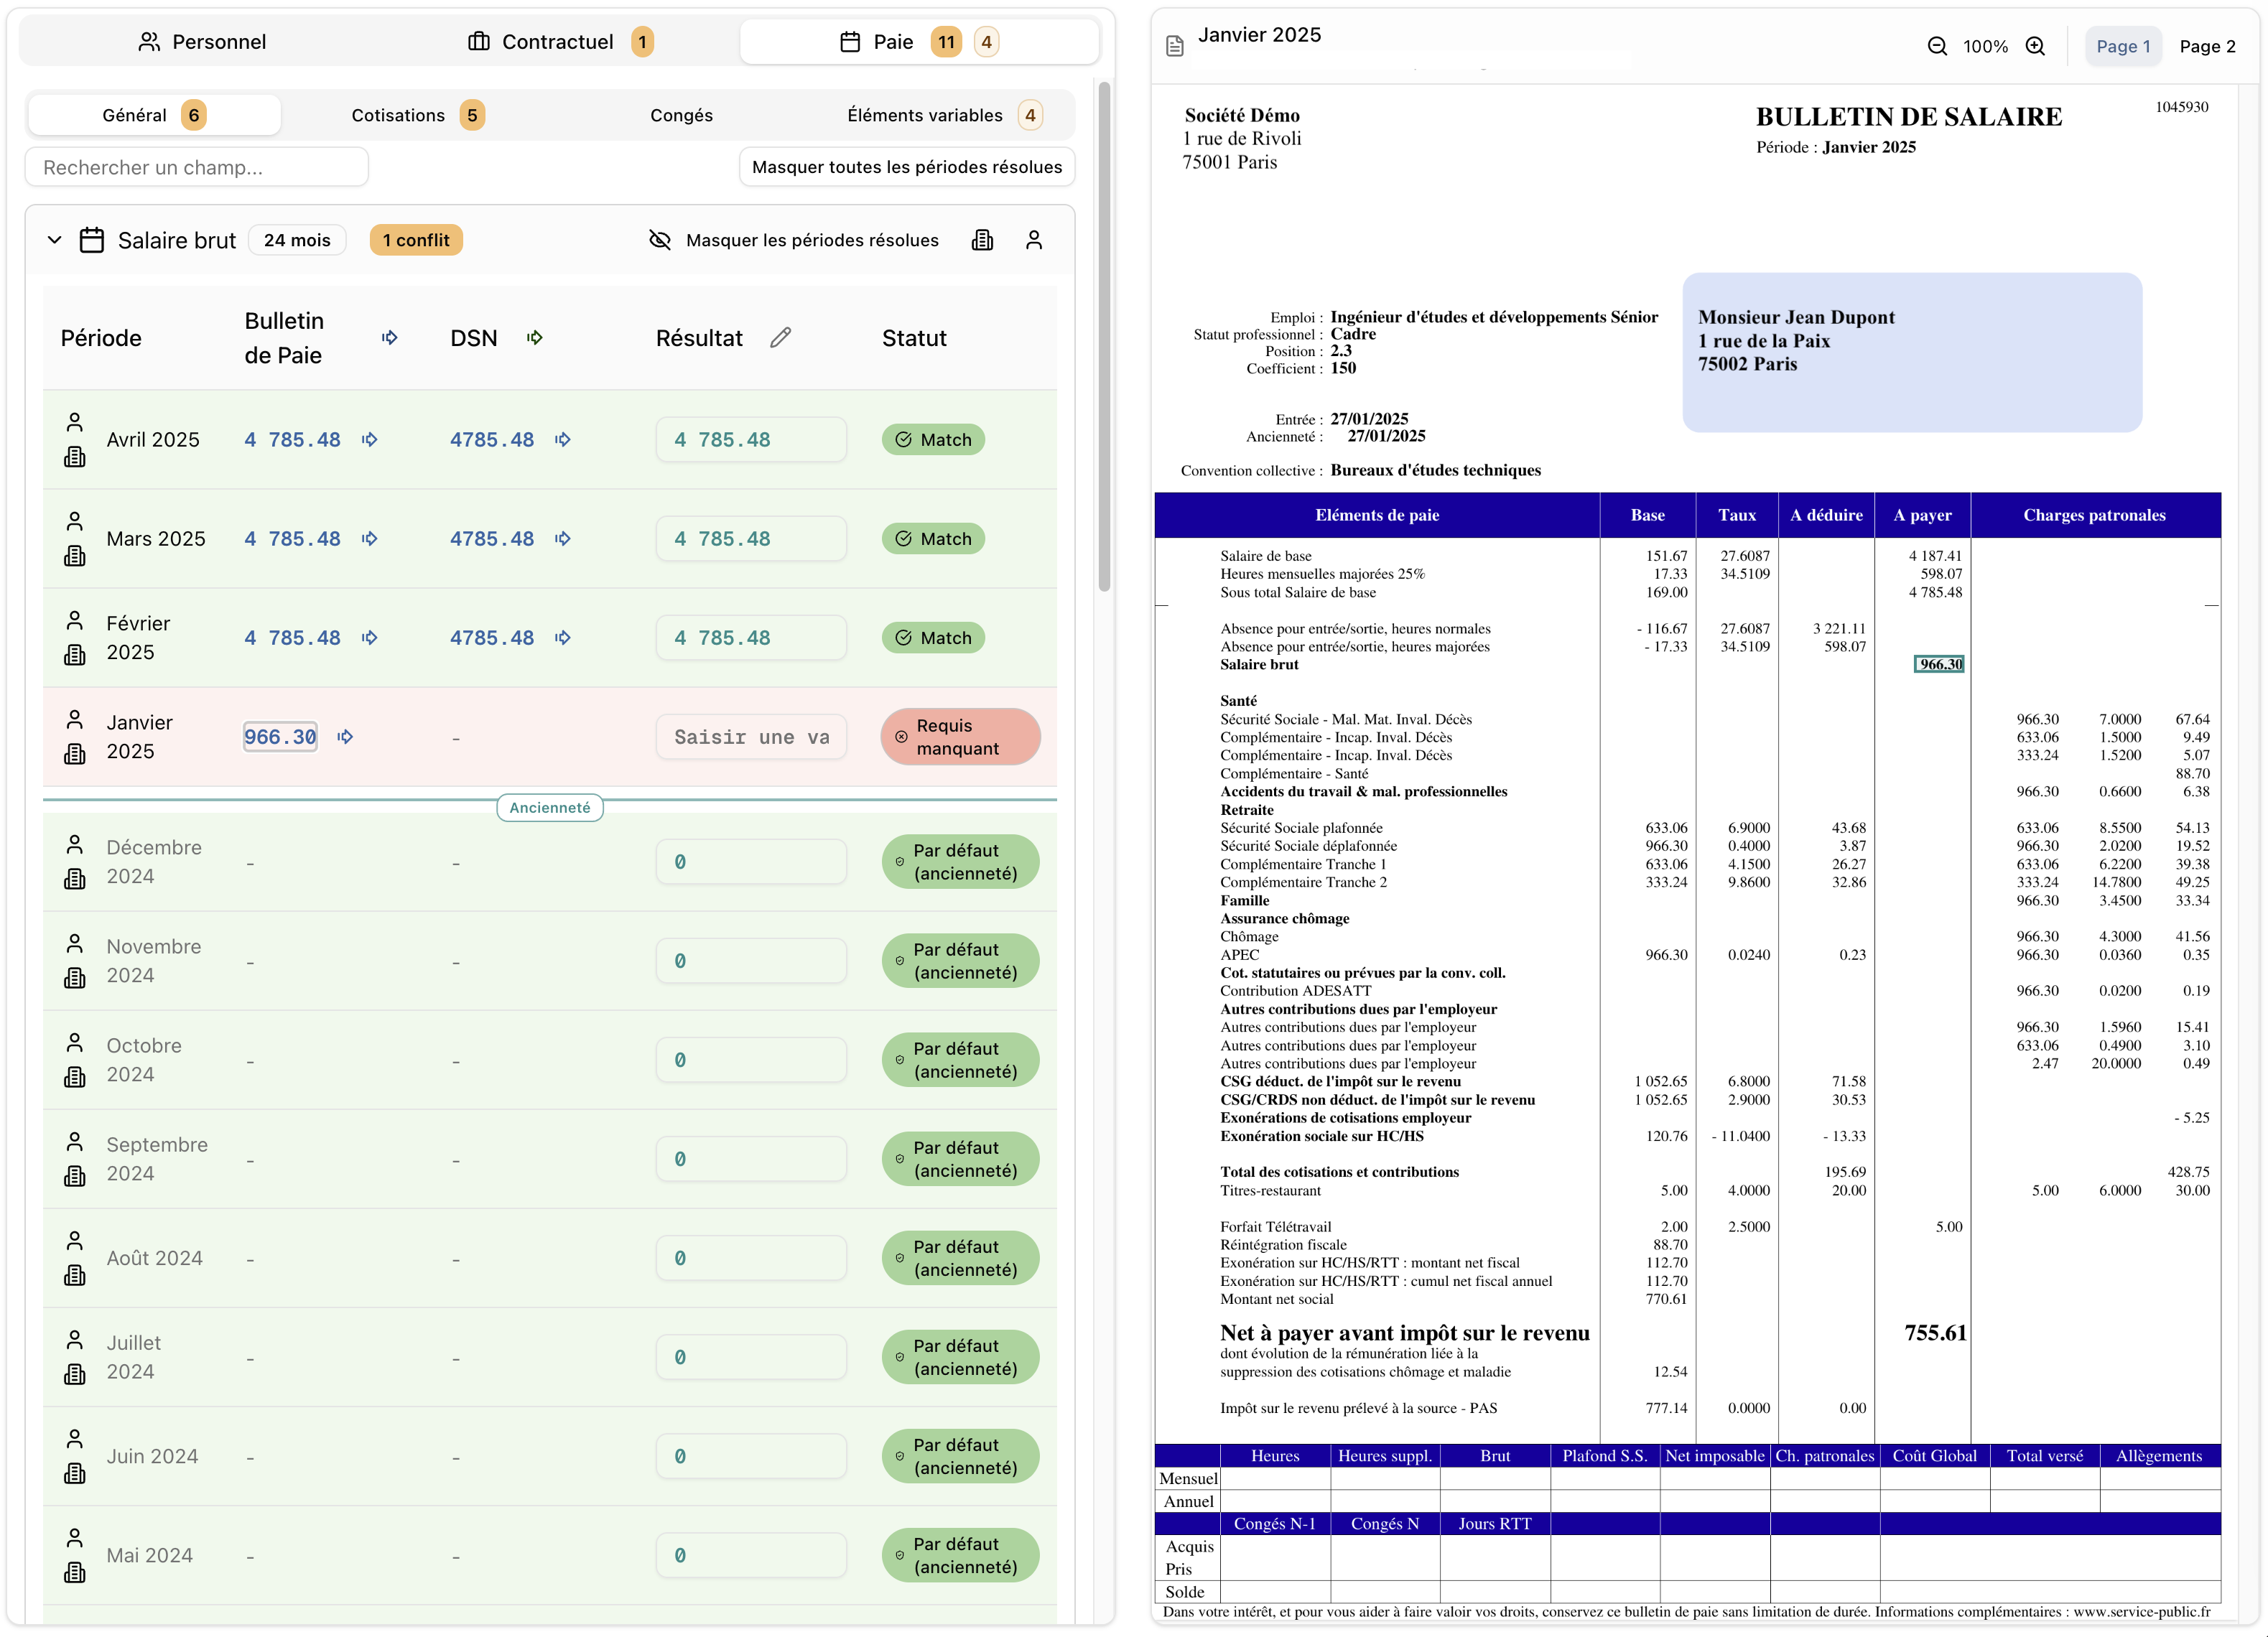Click the pencil icon next to Résultat header
The image size is (2268, 1637).
coord(781,338)
